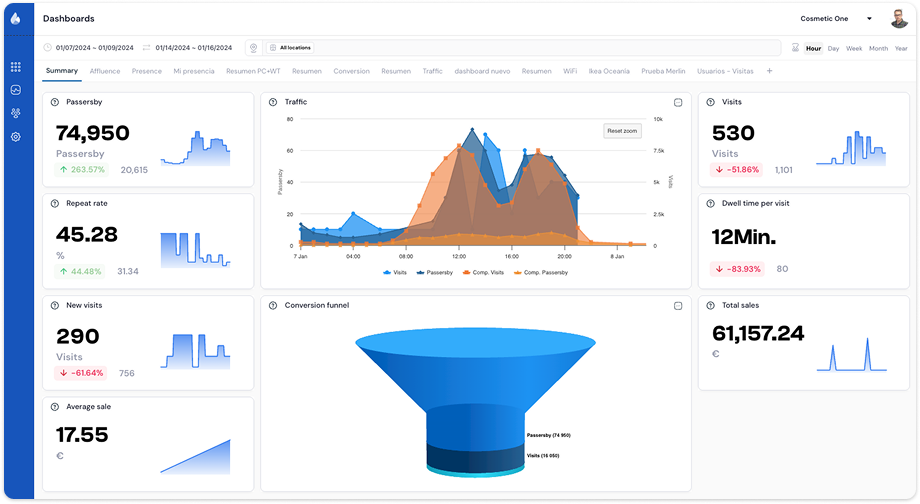
Task: Click the user profile avatar
Action: pos(899,19)
